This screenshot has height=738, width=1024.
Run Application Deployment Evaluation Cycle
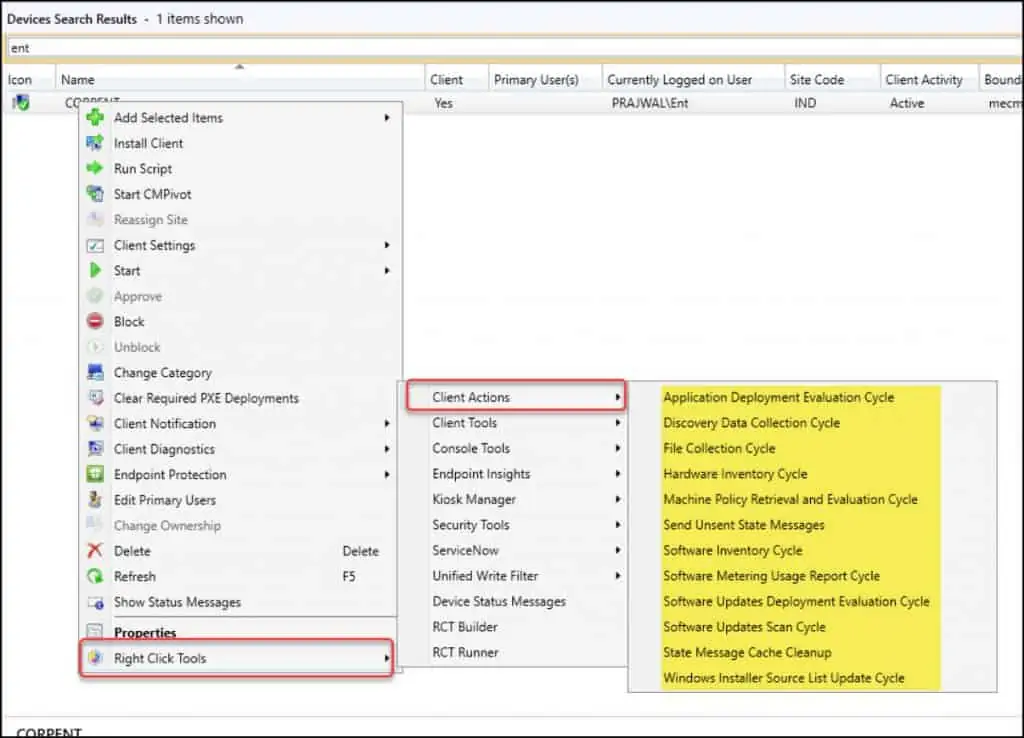coord(778,397)
